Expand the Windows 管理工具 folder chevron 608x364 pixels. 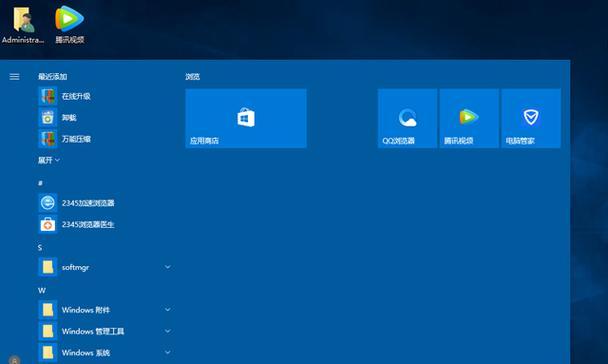point(168,331)
